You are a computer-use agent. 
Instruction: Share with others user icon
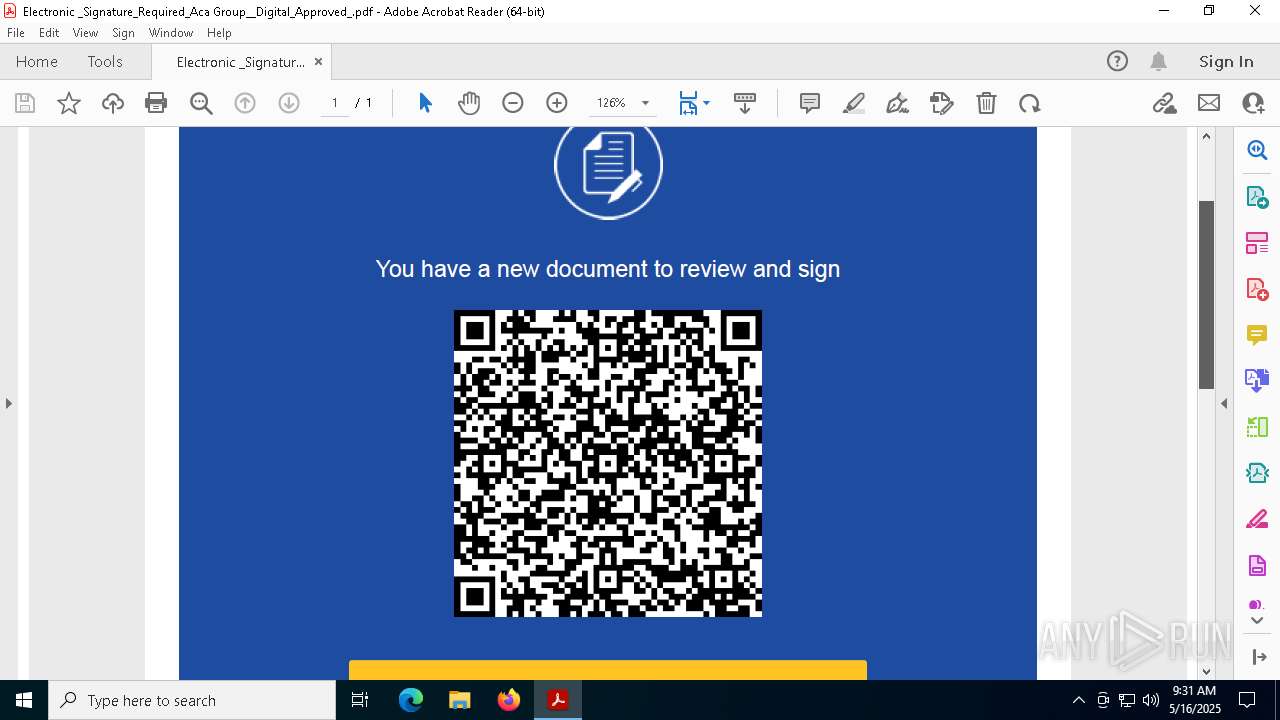tap(1253, 103)
